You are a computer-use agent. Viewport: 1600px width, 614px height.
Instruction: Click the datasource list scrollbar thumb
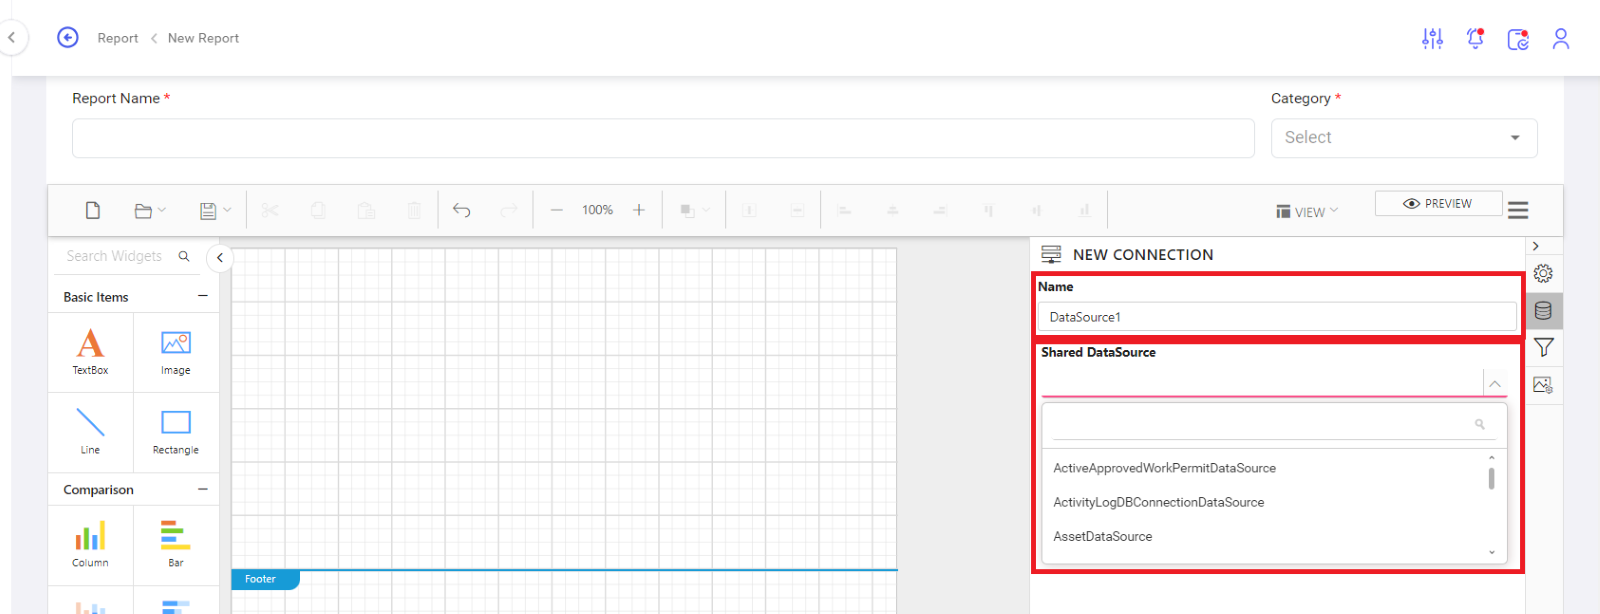click(1491, 478)
